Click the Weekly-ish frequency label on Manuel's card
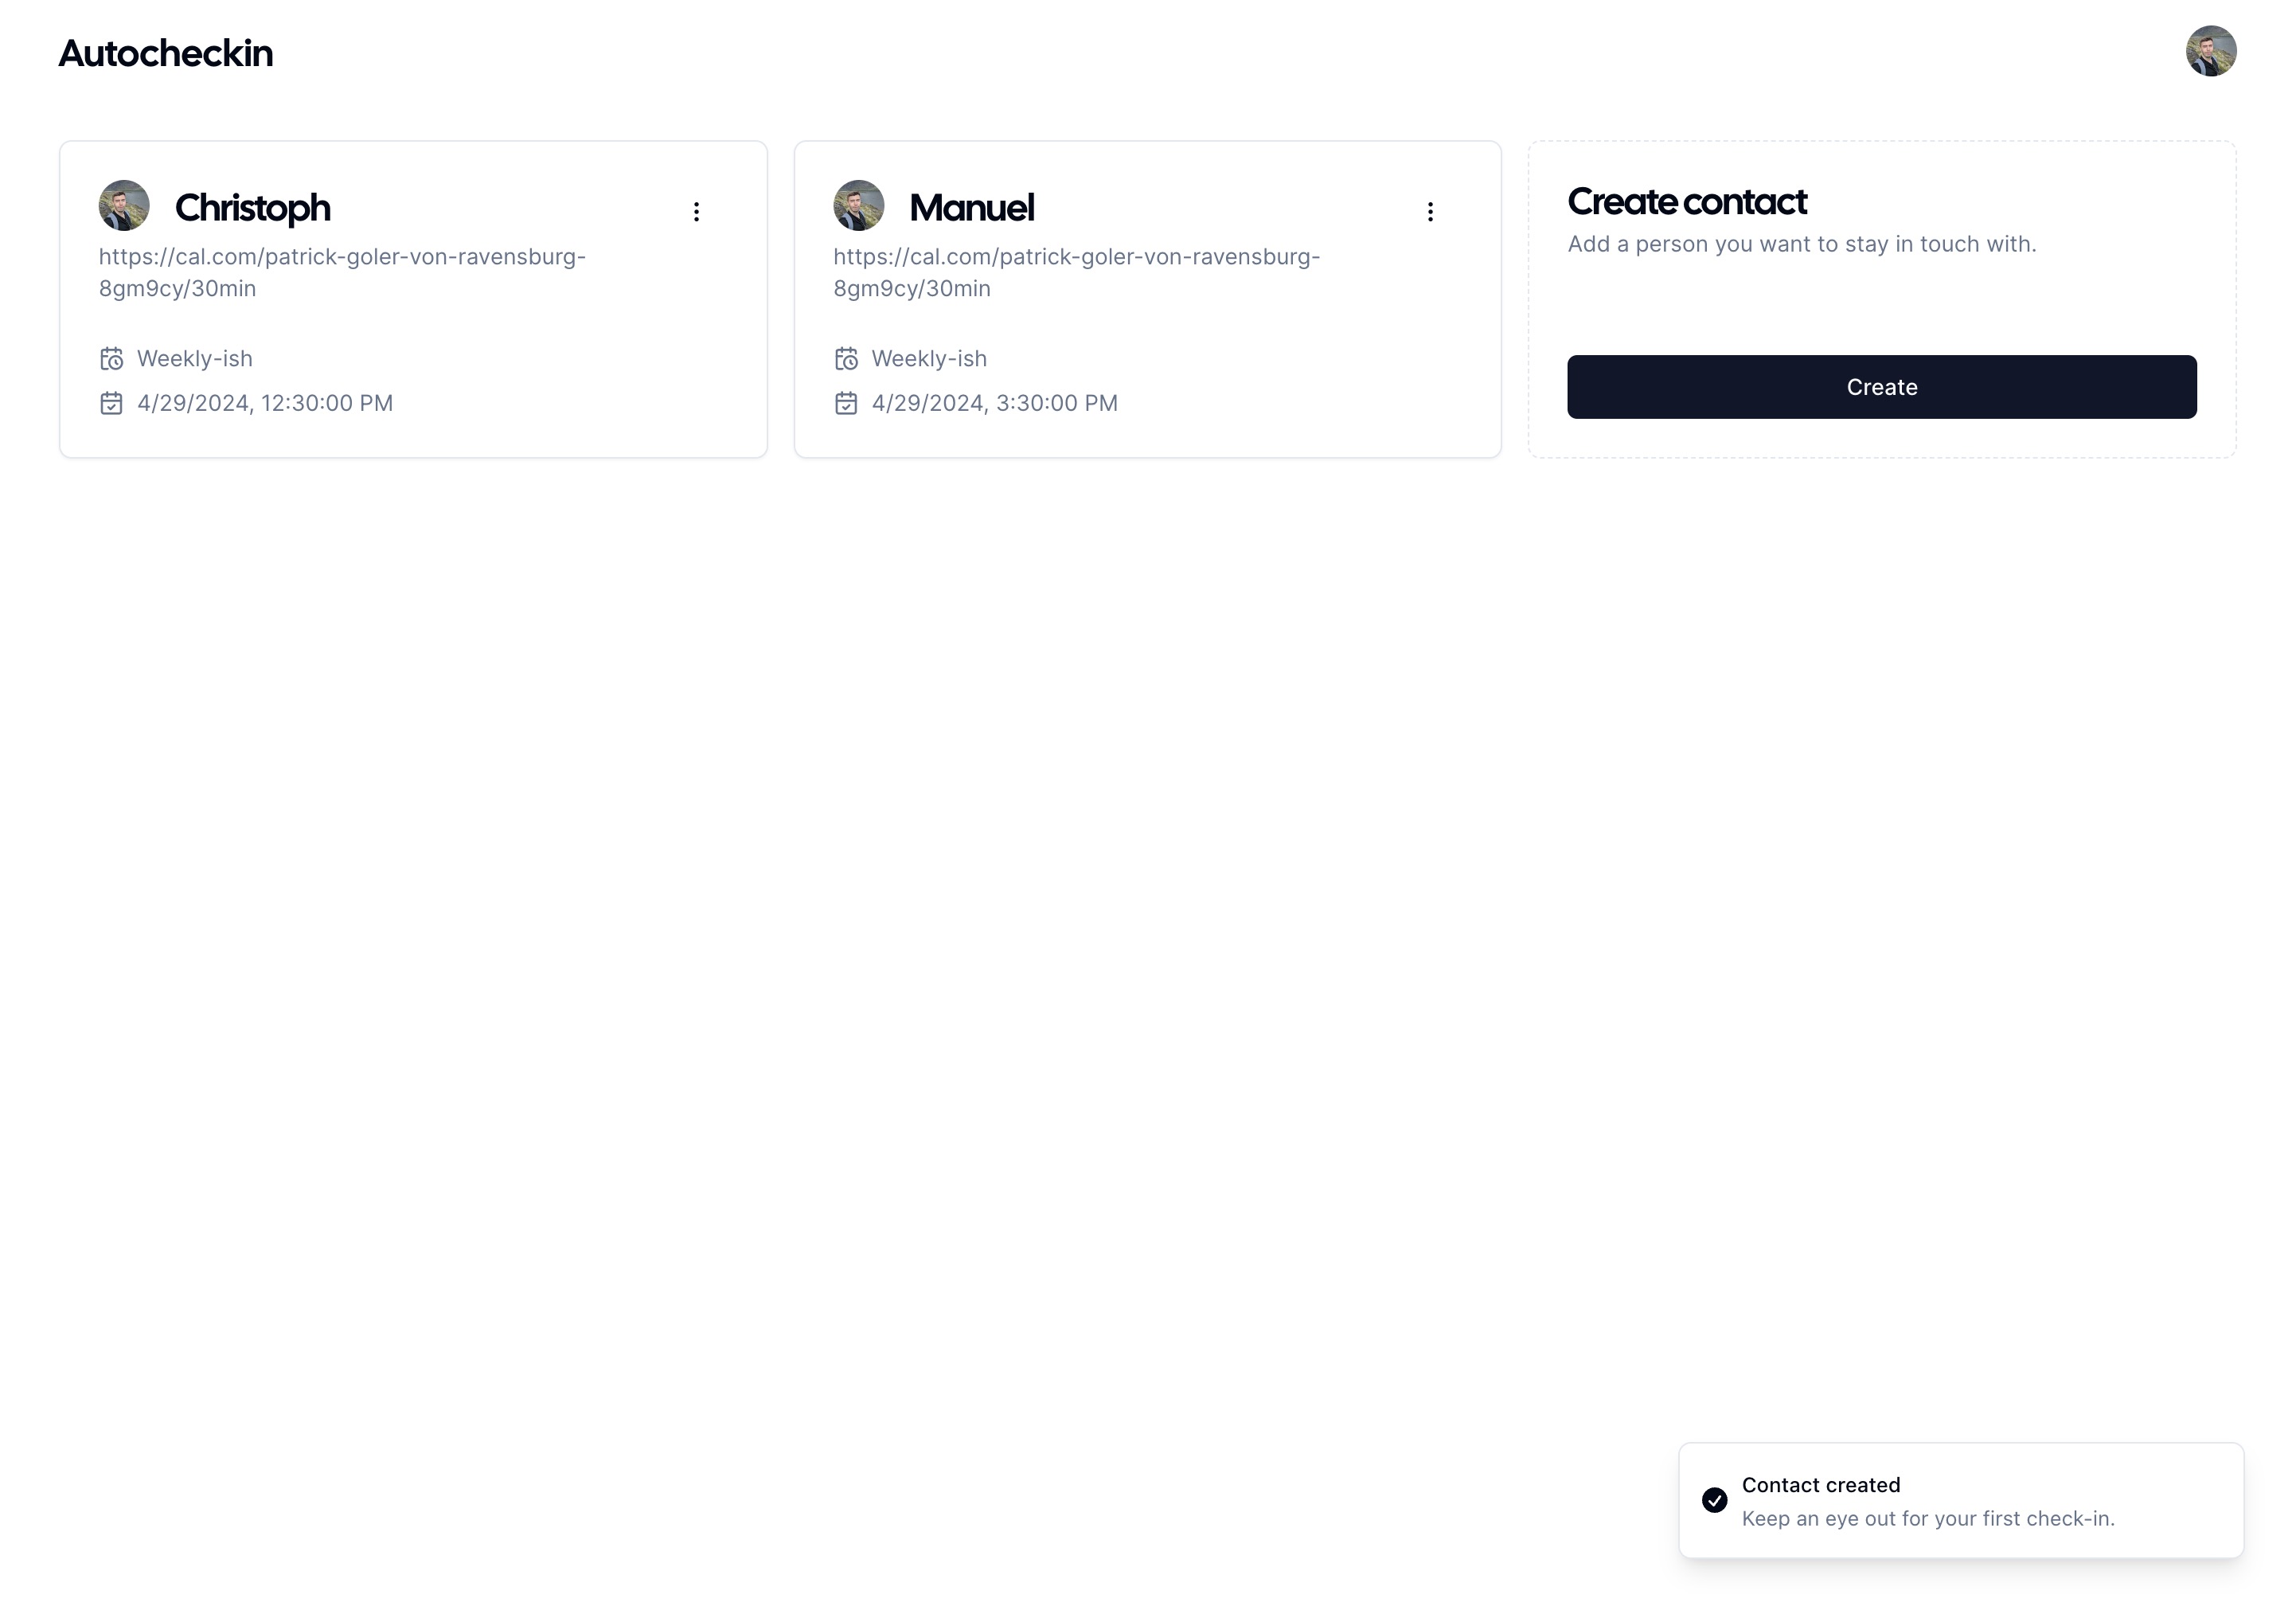The width and height of the screenshot is (2296, 1610). pos(929,358)
